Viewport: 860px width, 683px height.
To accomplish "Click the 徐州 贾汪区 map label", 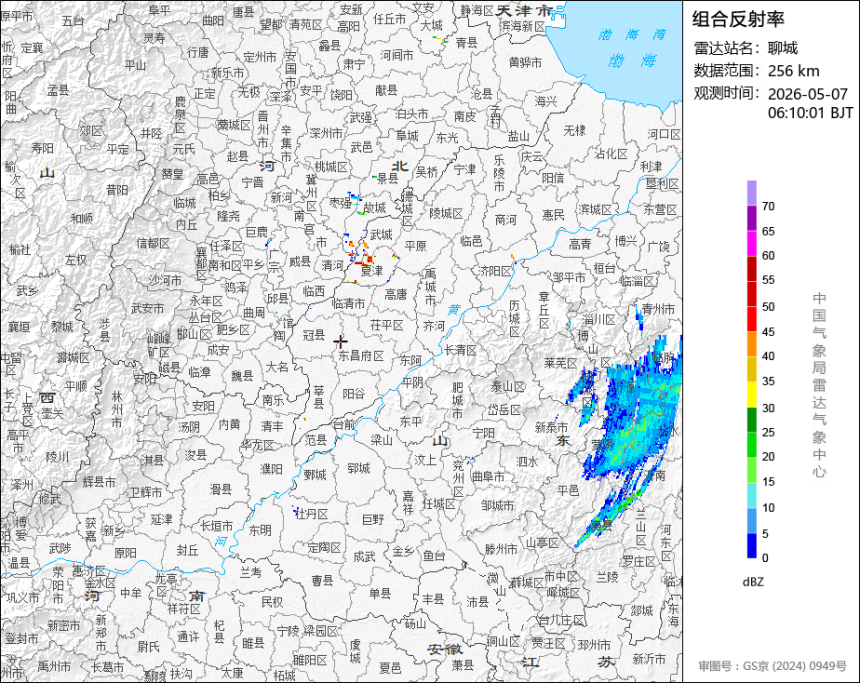I will [548, 642].
